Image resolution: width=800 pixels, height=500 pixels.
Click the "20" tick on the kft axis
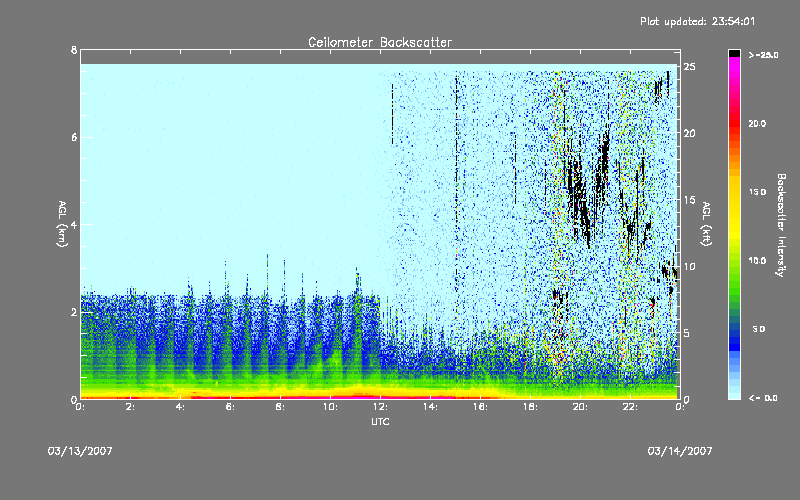point(690,133)
